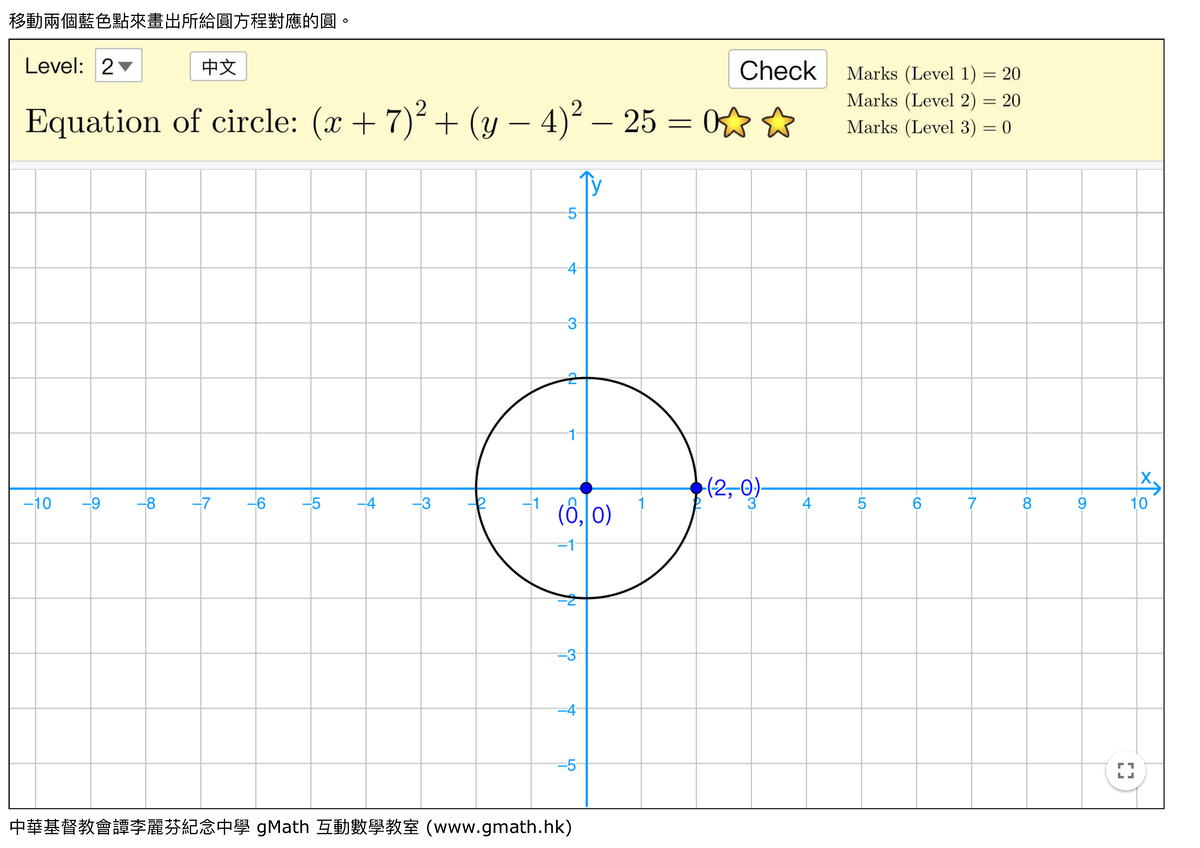Image resolution: width=1200 pixels, height=848 pixels.
Task: Click the "Marks (Level 2) = 20" text
Action: point(933,100)
